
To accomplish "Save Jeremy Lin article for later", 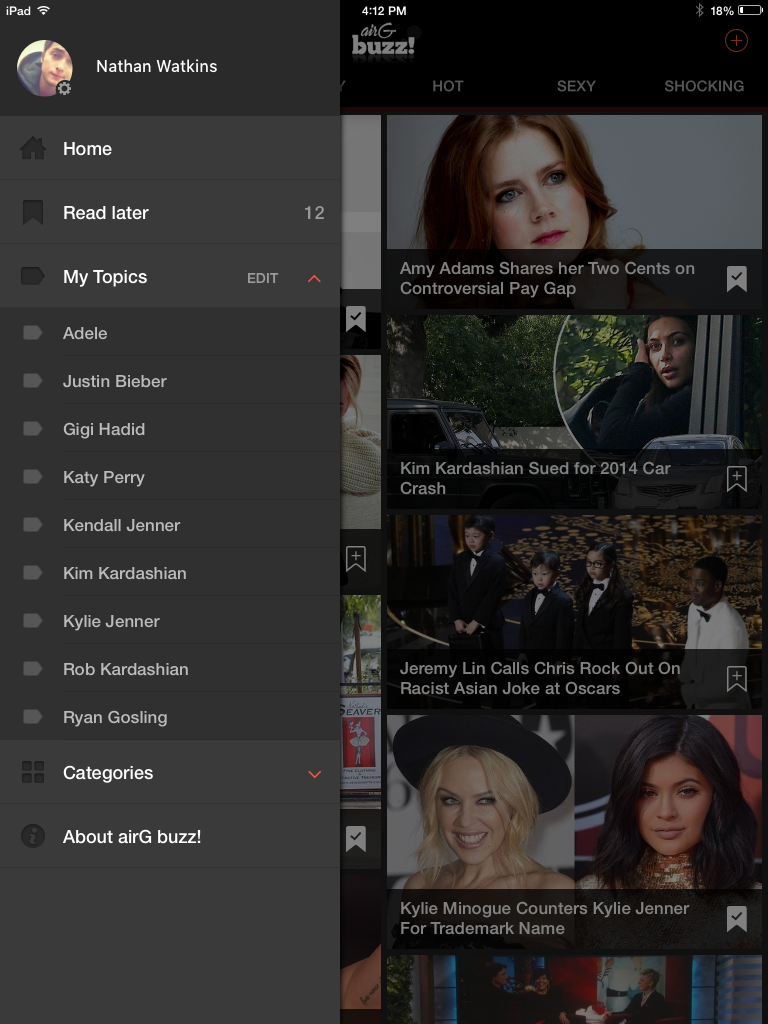I will point(737,679).
